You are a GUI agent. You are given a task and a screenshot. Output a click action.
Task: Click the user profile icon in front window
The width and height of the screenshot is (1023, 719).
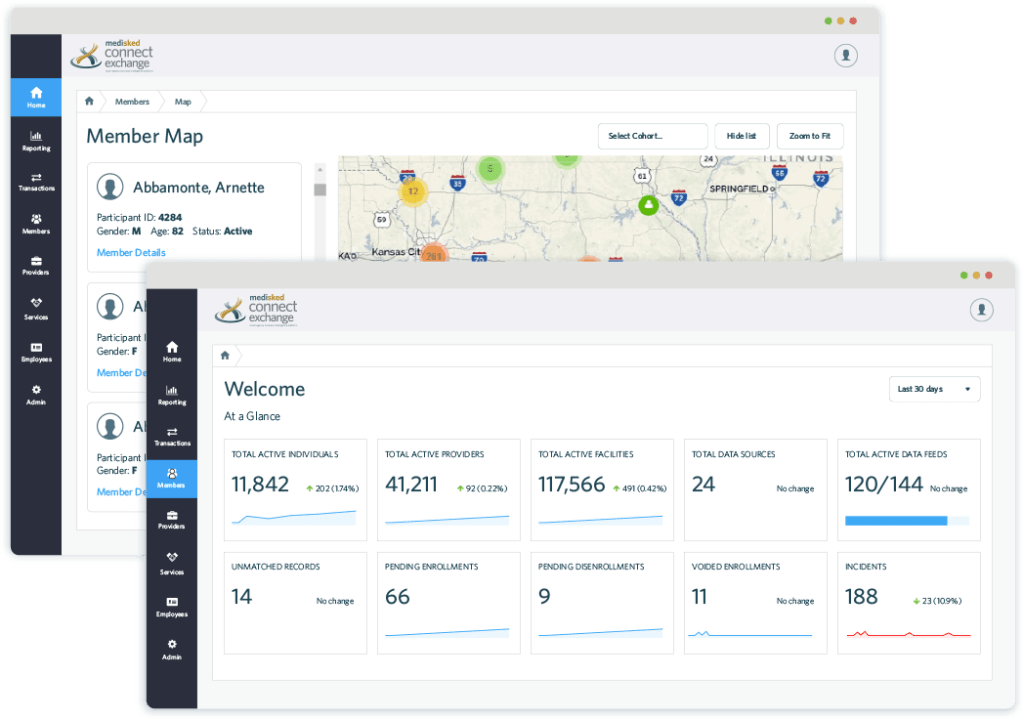point(981,310)
